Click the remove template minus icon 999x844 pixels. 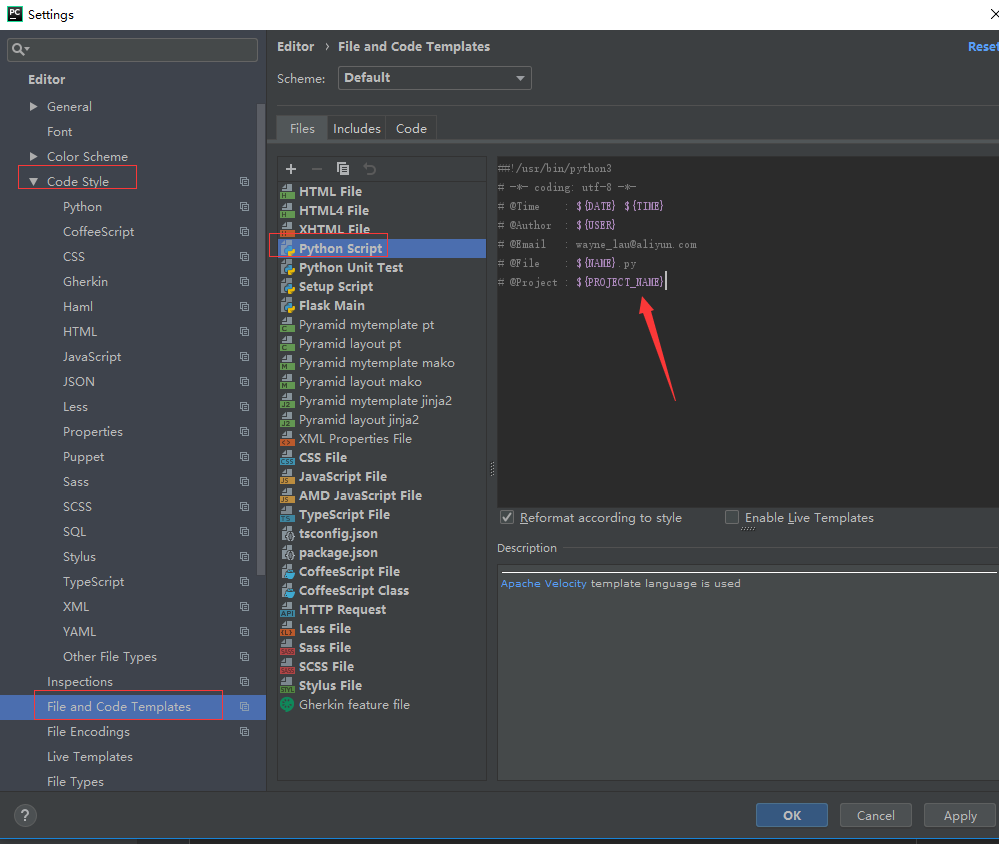point(317,169)
